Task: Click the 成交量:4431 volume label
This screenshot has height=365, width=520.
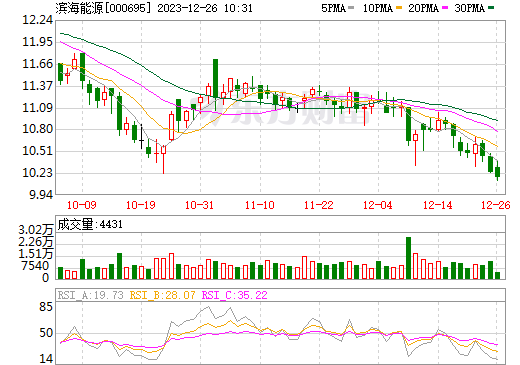Action: (x=90, y=225)
